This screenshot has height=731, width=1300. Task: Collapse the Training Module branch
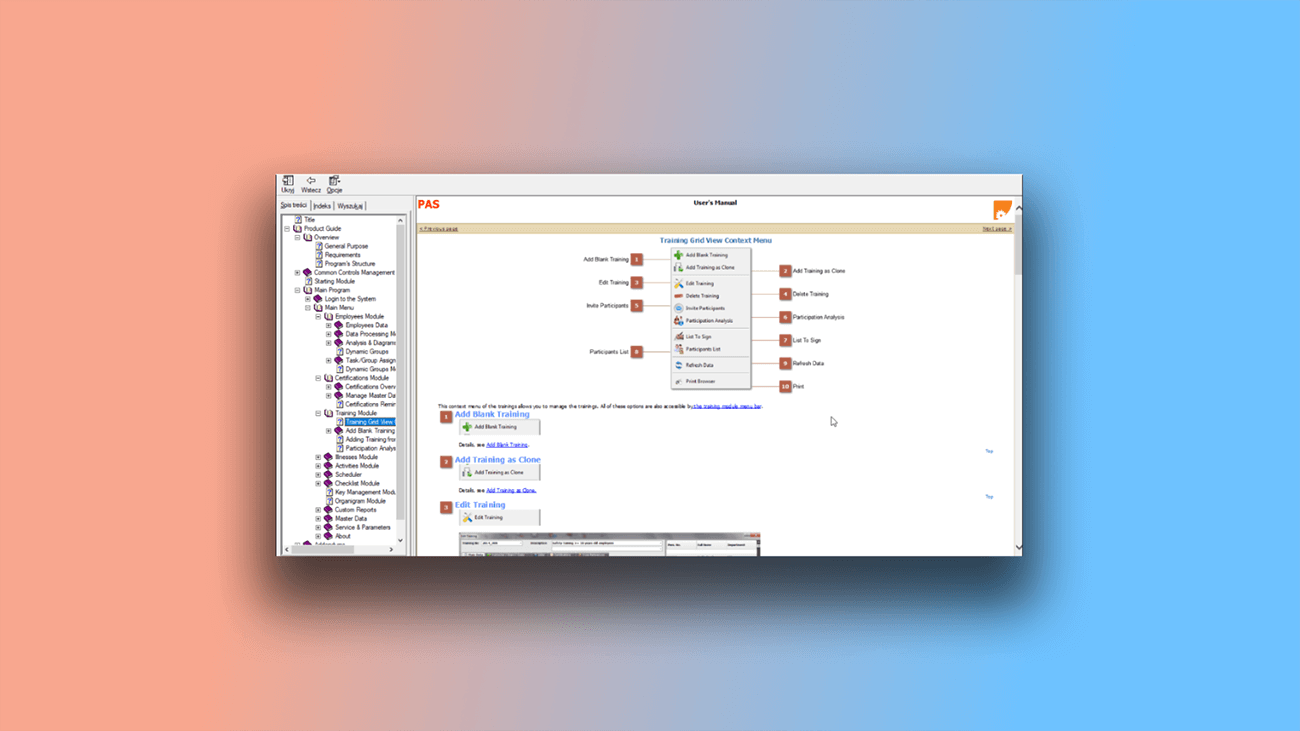318,413
